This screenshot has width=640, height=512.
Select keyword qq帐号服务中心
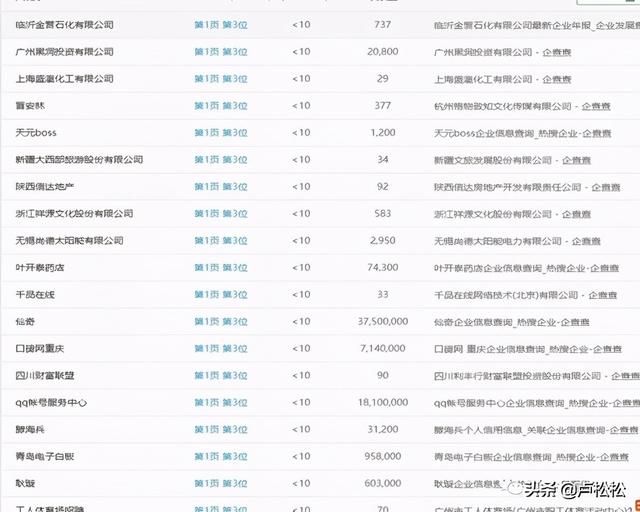point(51,403)
